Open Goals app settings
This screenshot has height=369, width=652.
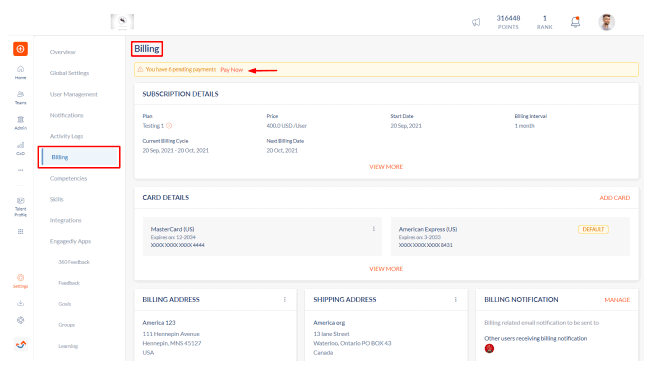coord(64,304)
